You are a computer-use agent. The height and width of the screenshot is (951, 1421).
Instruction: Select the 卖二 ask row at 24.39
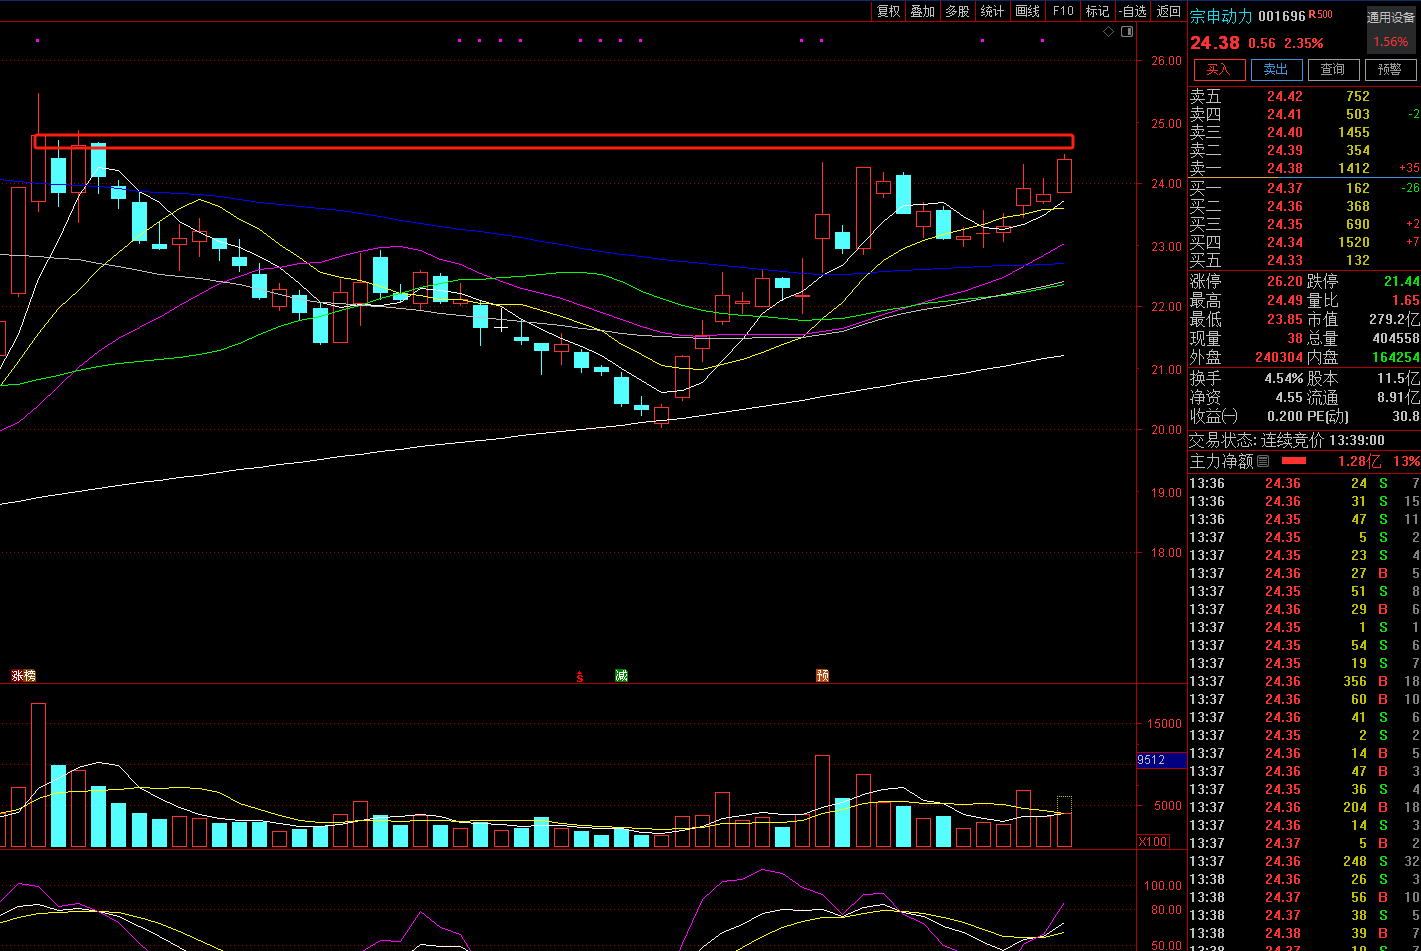click(1304, 150)
